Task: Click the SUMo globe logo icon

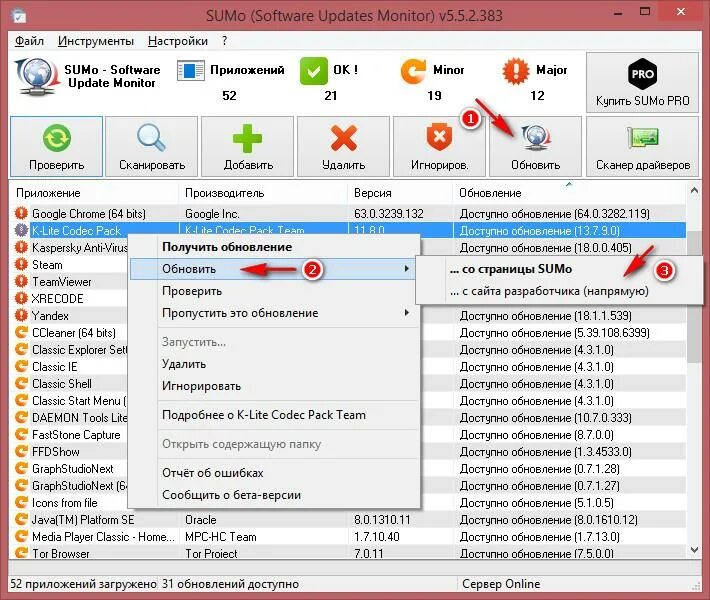Action: click(38, 76)
